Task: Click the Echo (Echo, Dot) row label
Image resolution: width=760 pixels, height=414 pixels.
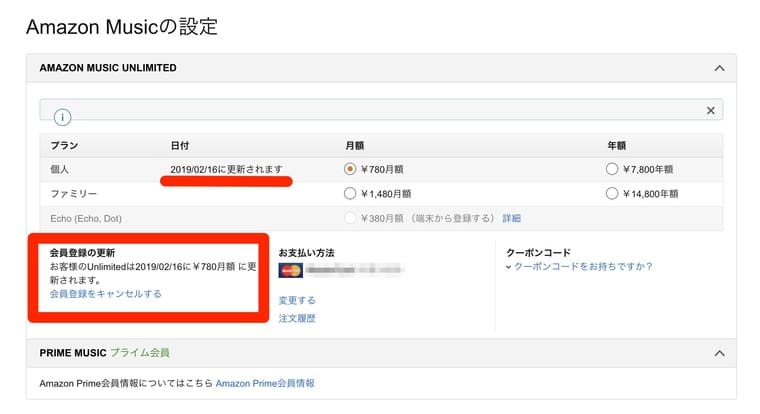Action: [x=86, y=219]
